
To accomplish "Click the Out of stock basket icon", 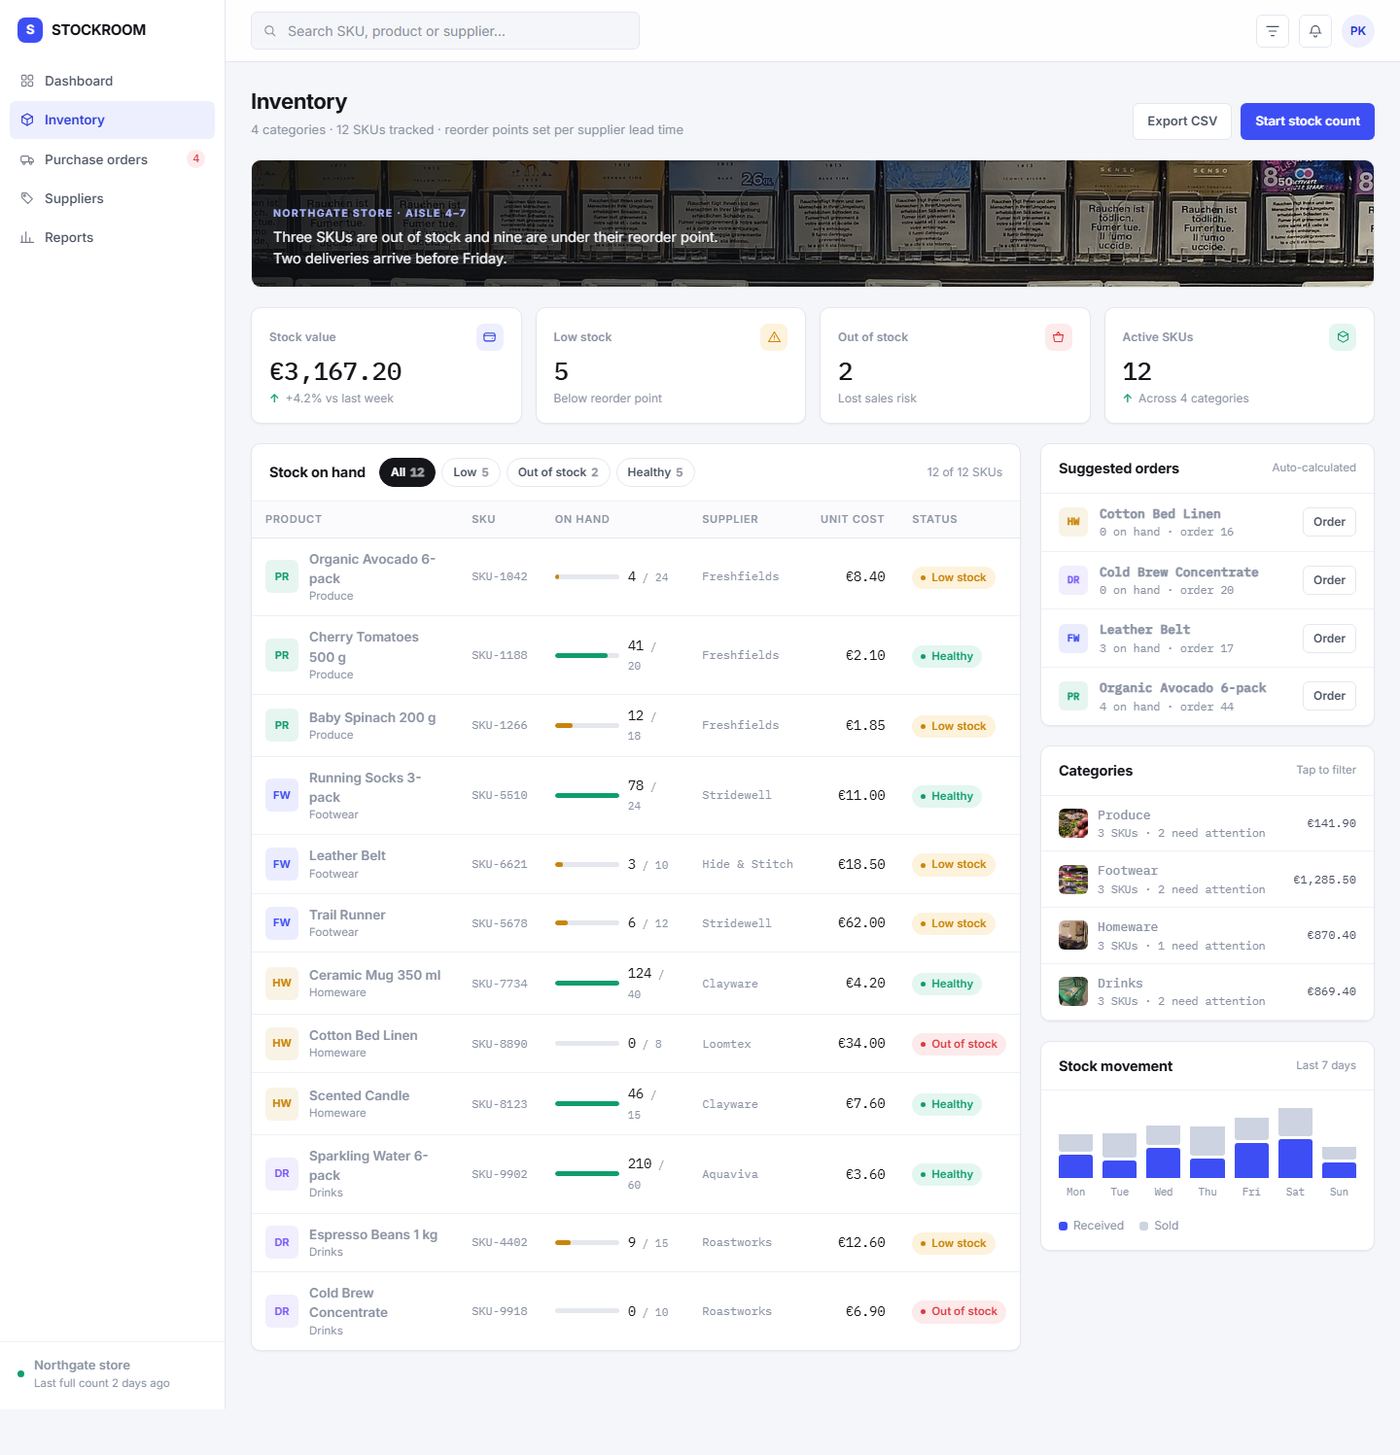I will pos(1058,337).
